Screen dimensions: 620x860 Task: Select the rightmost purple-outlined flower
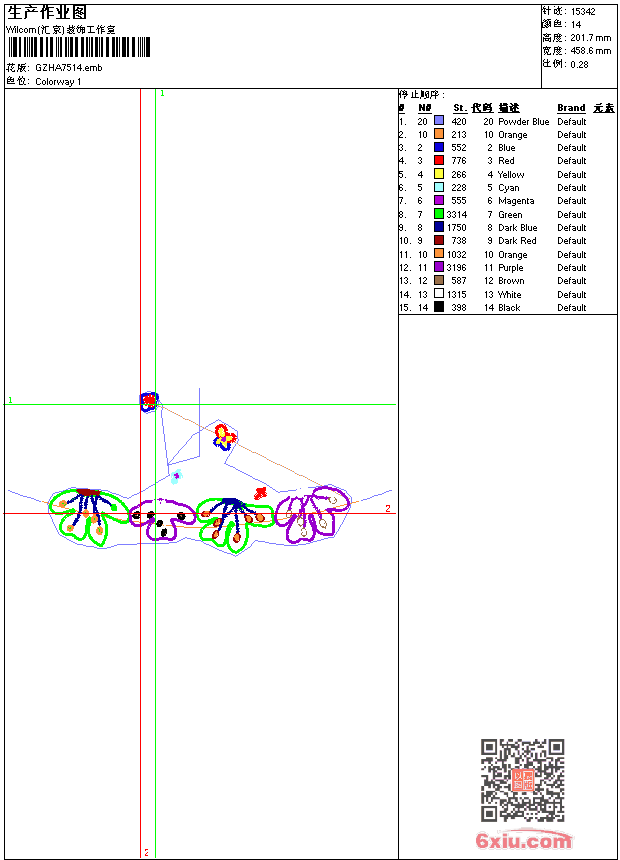314,512
